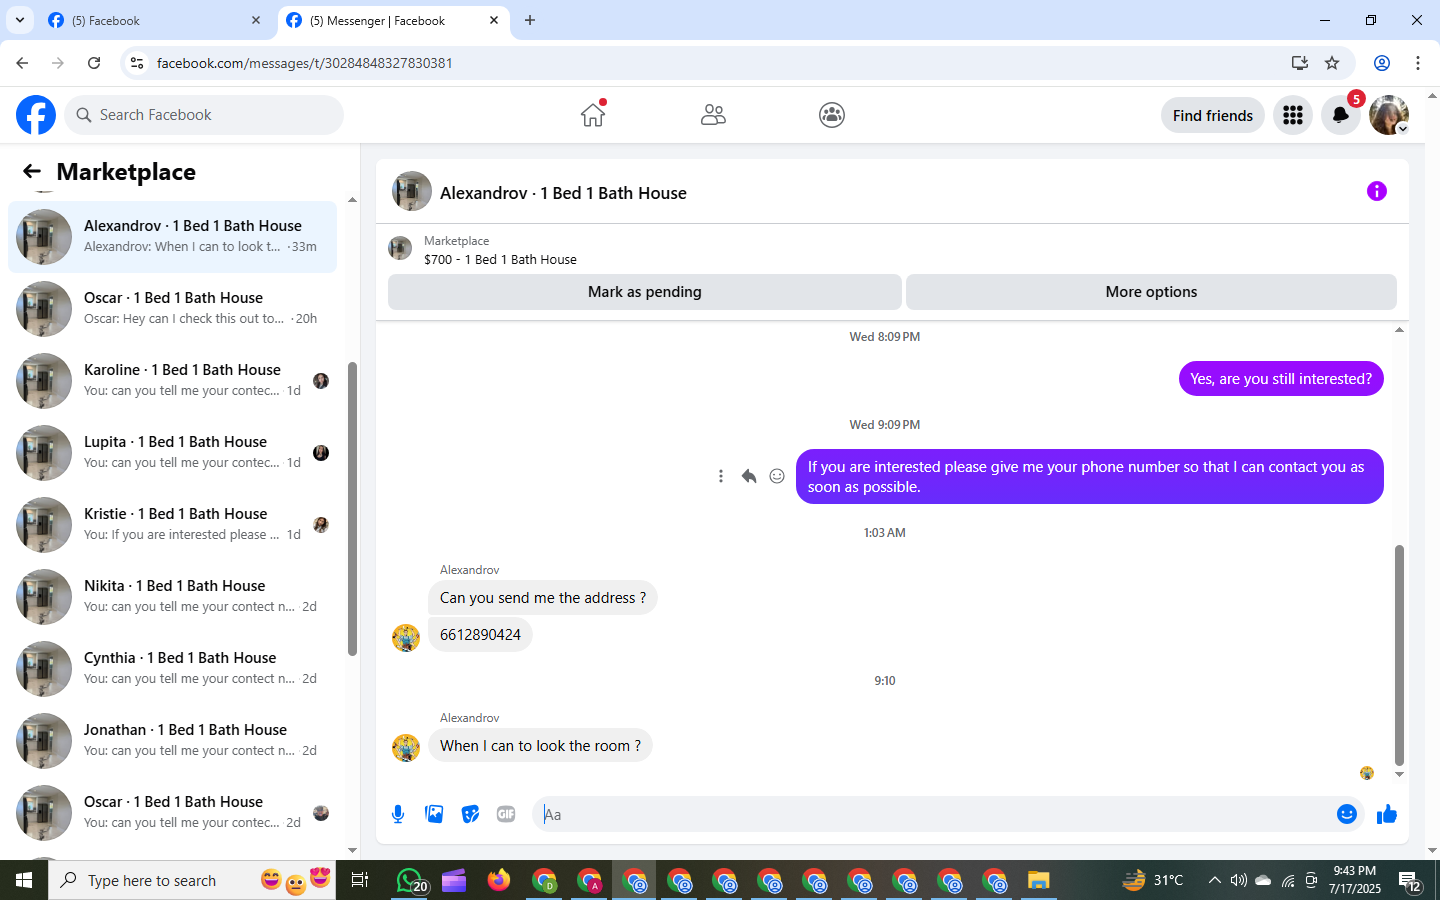This screenshot has height=900, width=1440.
Task: Open File Explorer from the taskbar
Action: [x=1038, y=881]
